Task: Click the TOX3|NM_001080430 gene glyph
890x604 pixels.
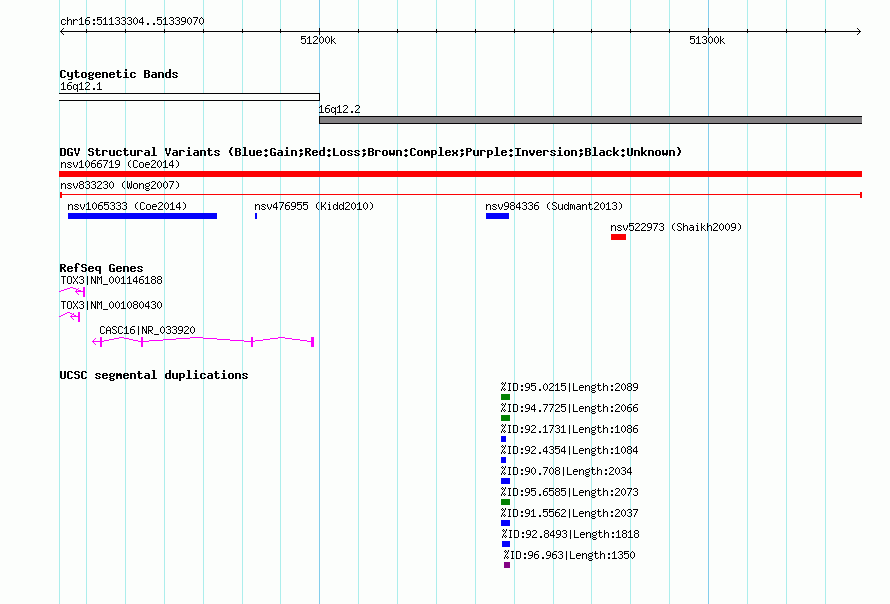Action: (x=70, y=316)
